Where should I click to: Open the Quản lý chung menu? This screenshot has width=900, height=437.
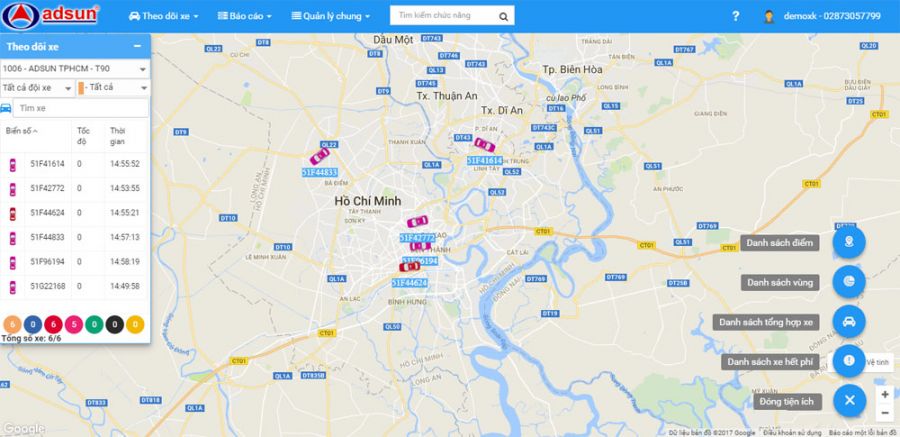(x=331, y=16)
